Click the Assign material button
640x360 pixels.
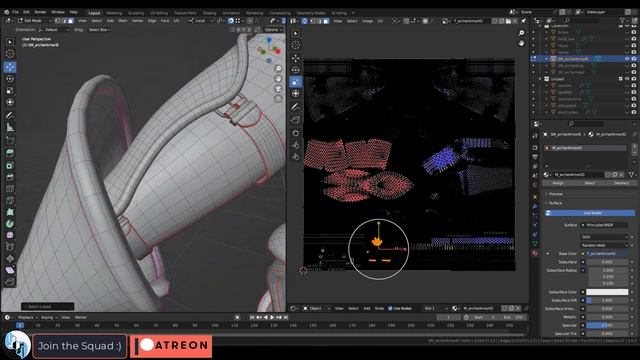(558, 183)
